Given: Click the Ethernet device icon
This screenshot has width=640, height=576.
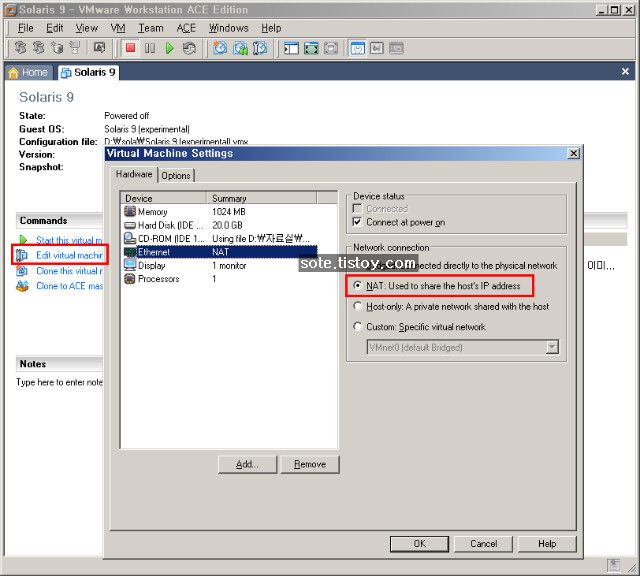Looking at the screenshot, I should tap(130, 252).
